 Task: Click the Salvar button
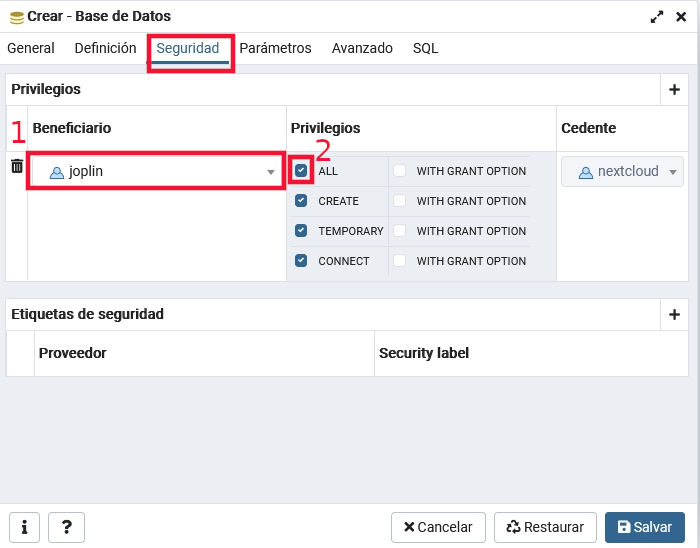644,527
